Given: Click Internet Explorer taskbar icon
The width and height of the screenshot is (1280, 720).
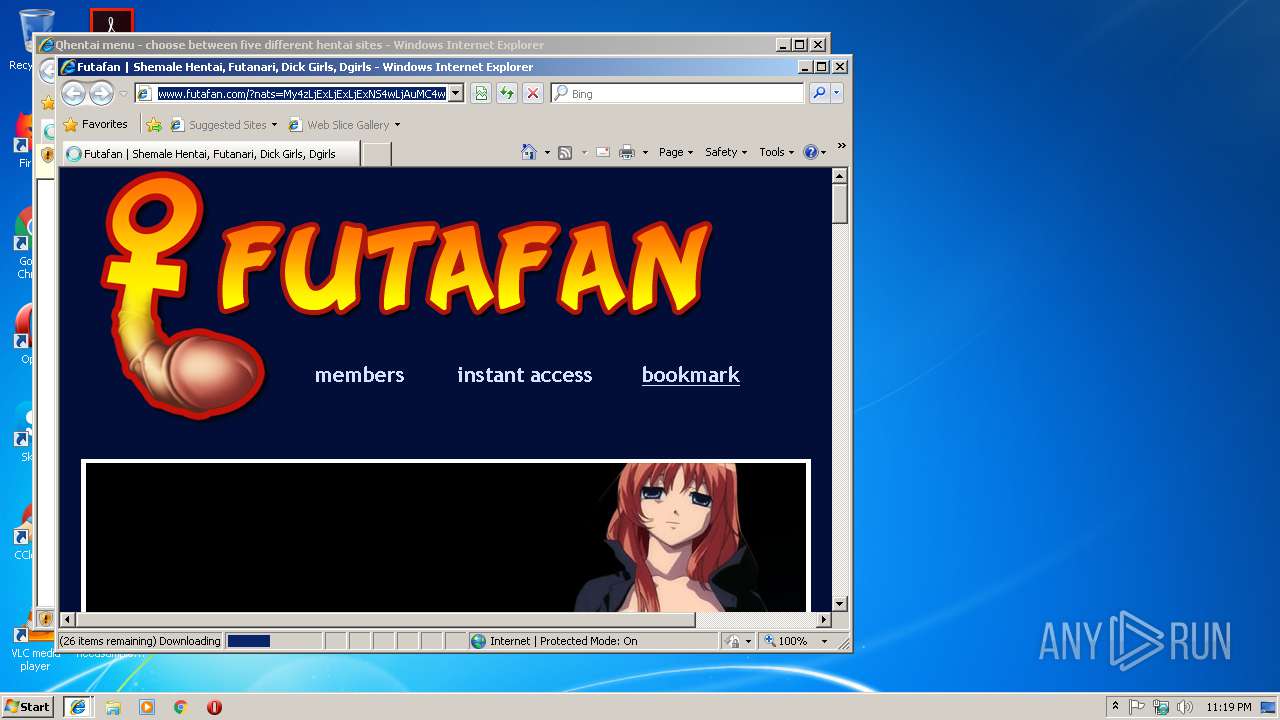Looking at the screenshot, I should point(78,707).
